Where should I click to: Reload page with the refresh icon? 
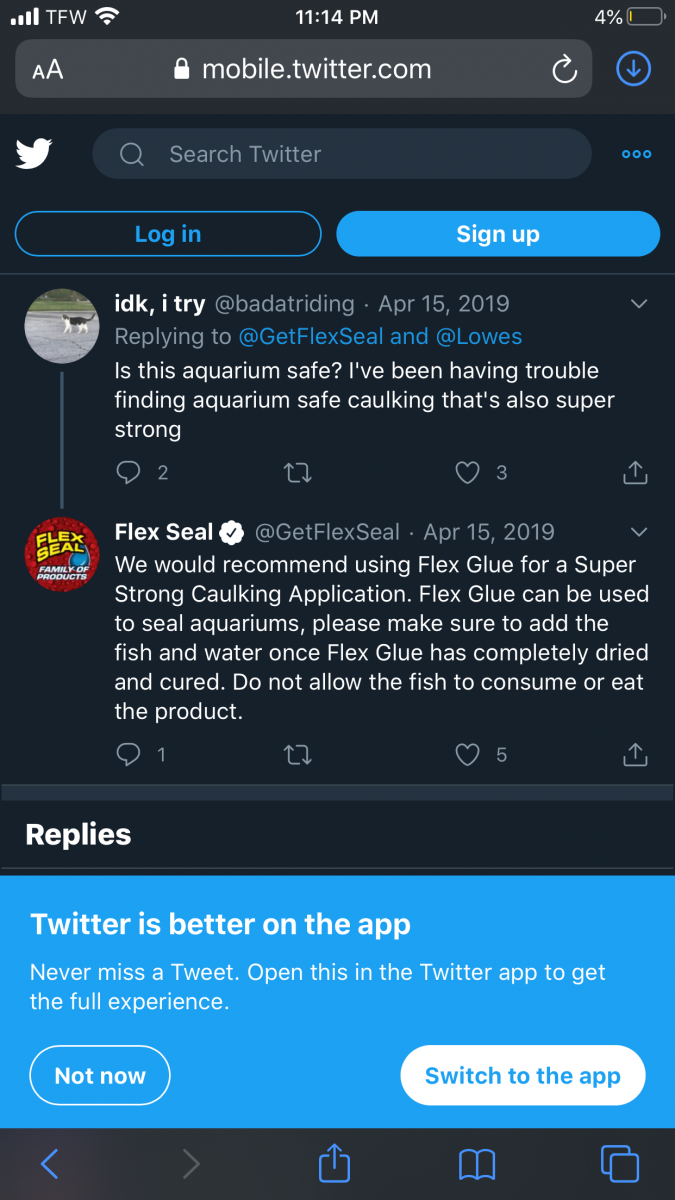pos(564,69)
